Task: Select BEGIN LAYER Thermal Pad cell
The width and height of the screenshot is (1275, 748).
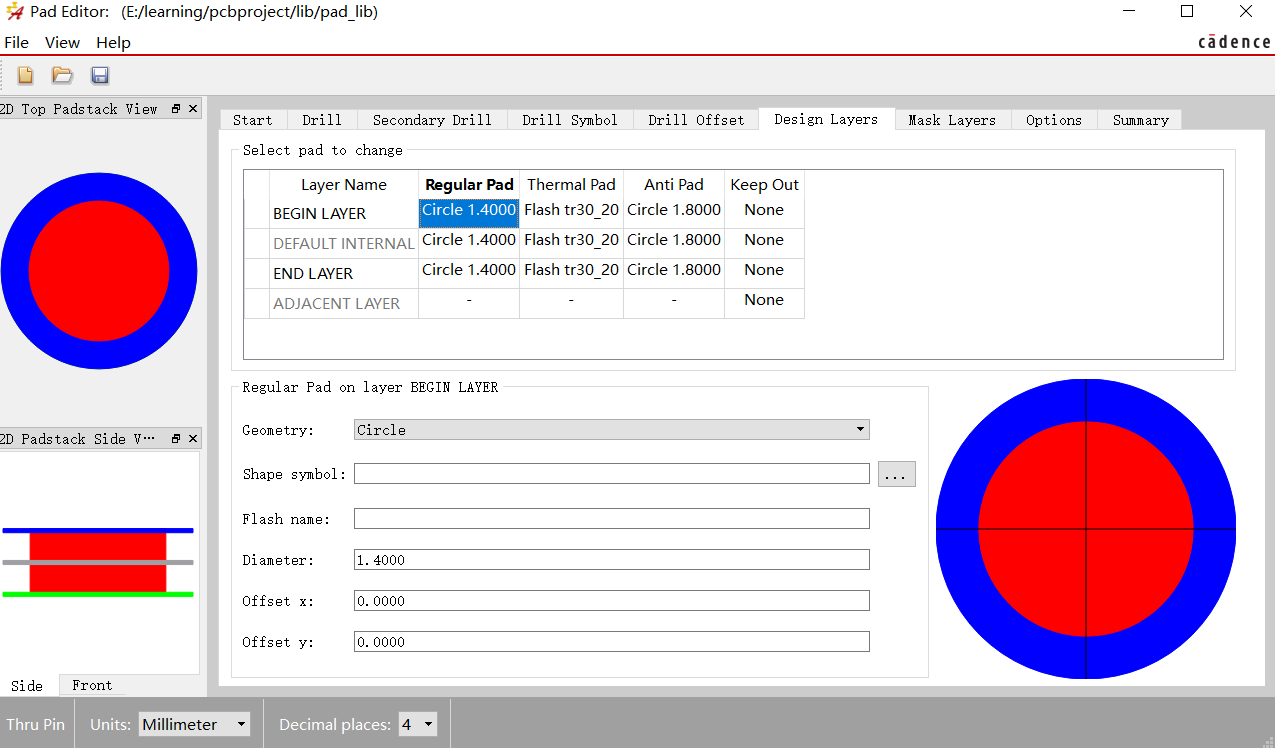Action: point(571,213)
